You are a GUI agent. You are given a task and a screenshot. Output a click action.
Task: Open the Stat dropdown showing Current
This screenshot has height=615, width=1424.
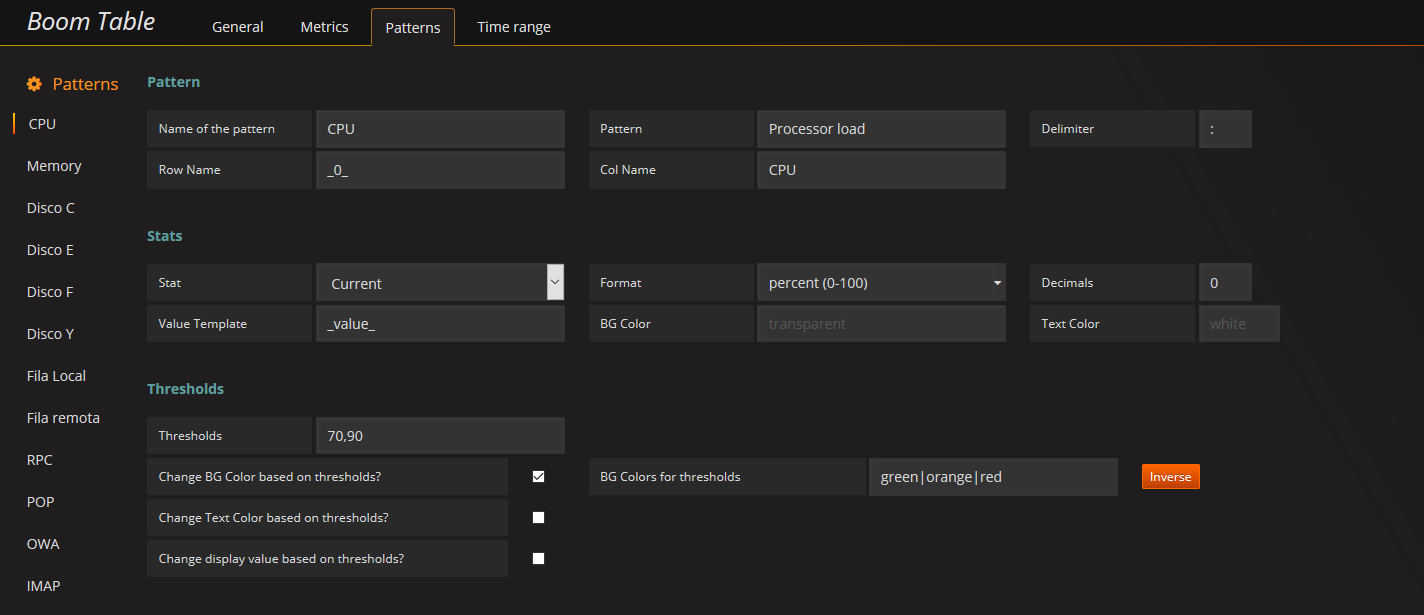coord(441,283)
